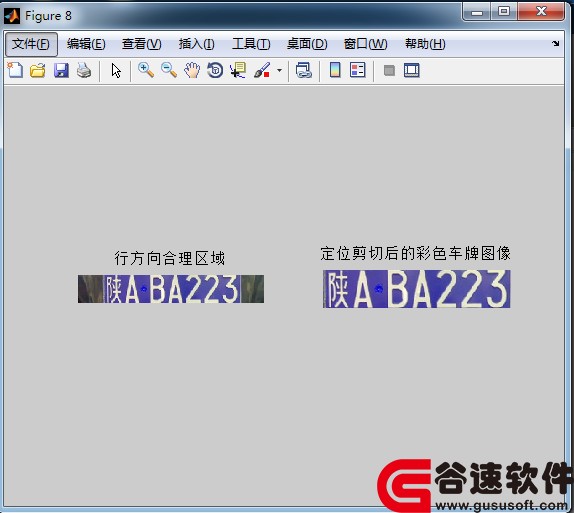Click the Link Plot icon
This screenshot has height=513, width=574.
coord(304,70)
